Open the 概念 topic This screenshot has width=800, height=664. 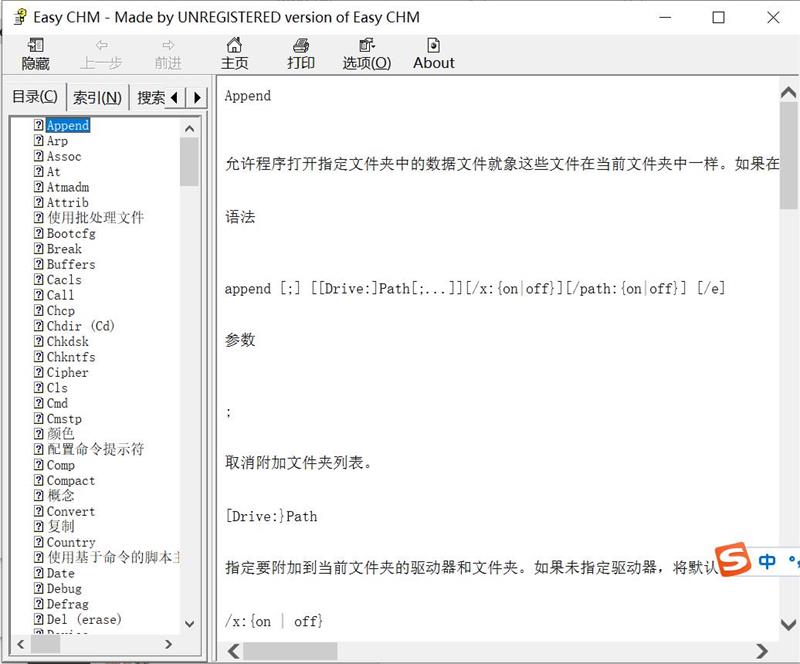[61, 496]
